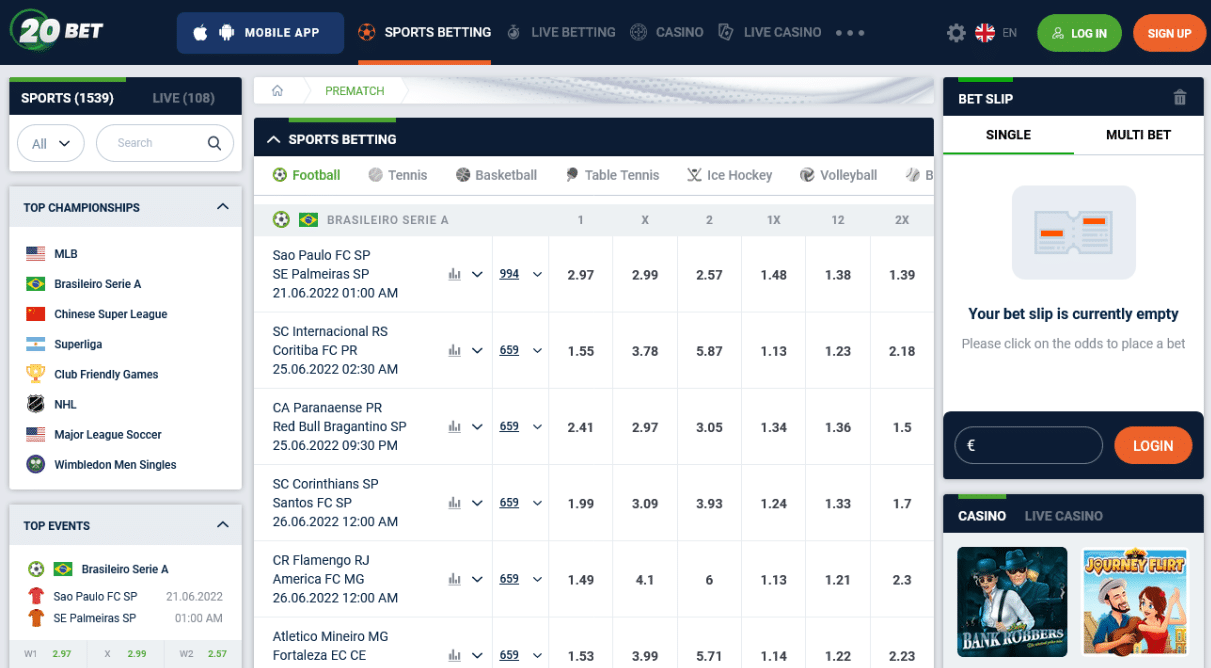
Task: Switch to LIVE (108) tab
Action: coord(183,98)
